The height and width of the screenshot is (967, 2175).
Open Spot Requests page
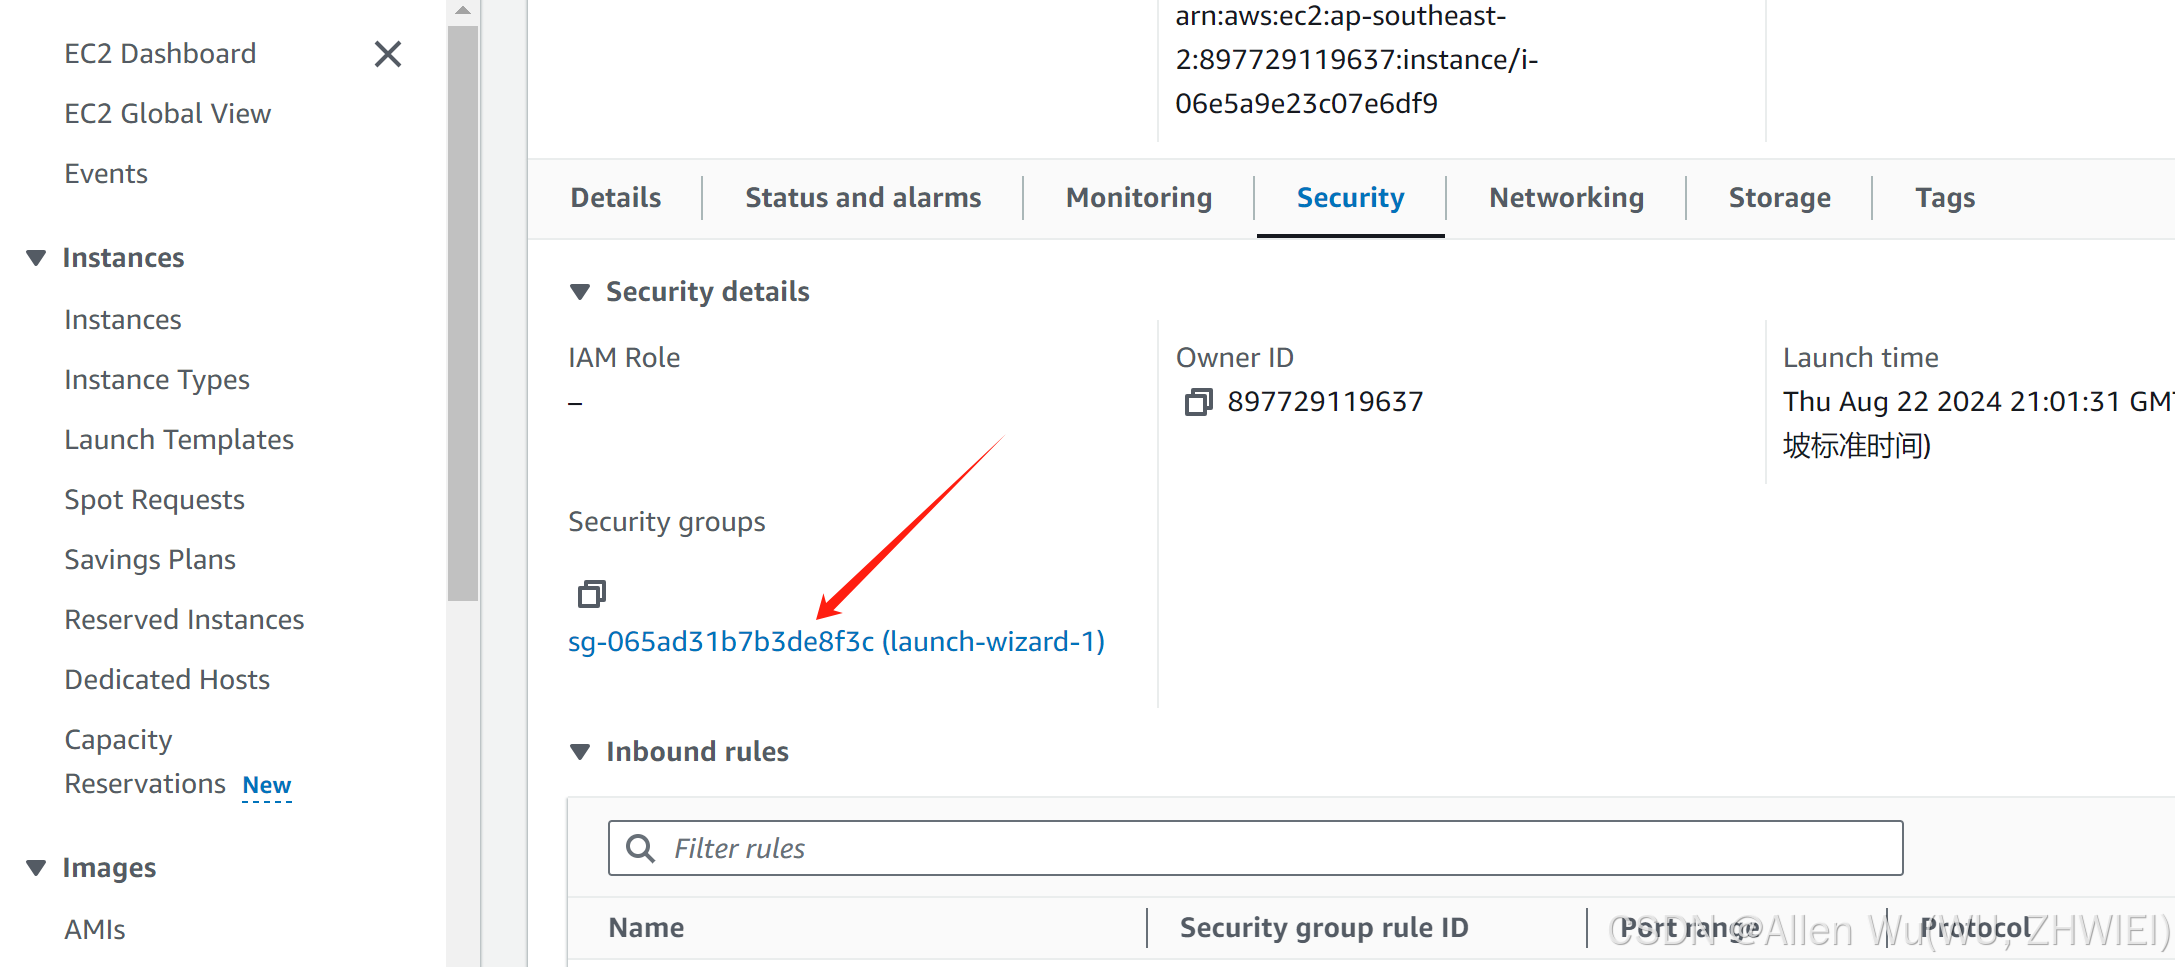tap(154, 500)
